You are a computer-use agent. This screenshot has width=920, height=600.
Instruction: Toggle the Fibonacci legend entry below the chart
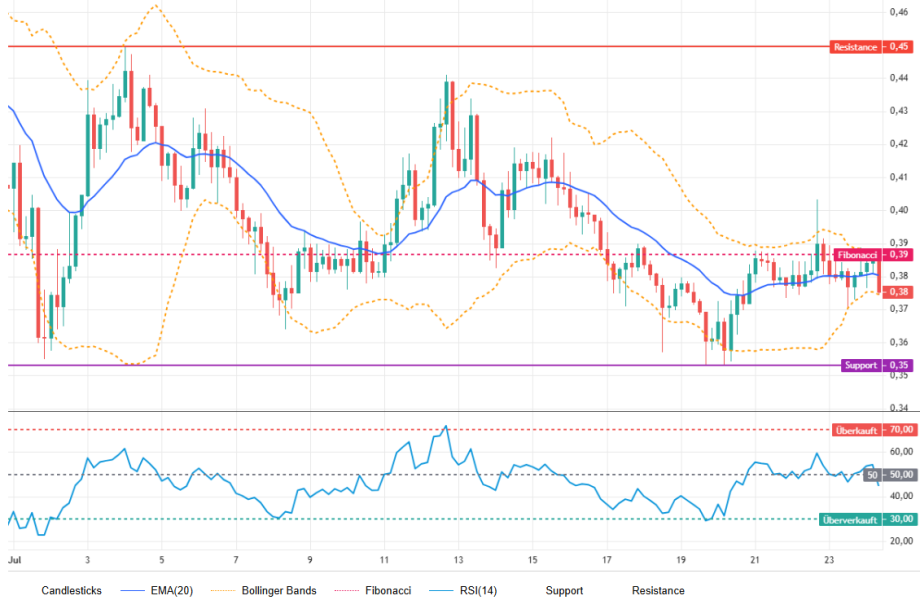coord(388,591)
